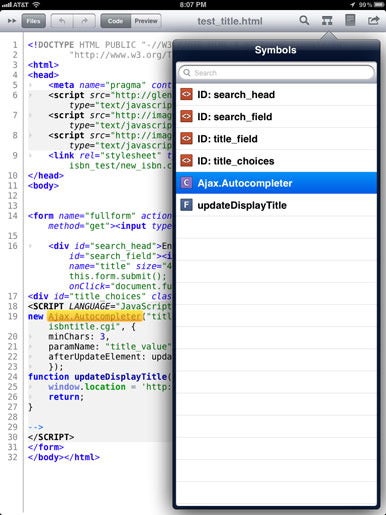Click the undo arrow button

pyautogui.click(x=62, y=21)
